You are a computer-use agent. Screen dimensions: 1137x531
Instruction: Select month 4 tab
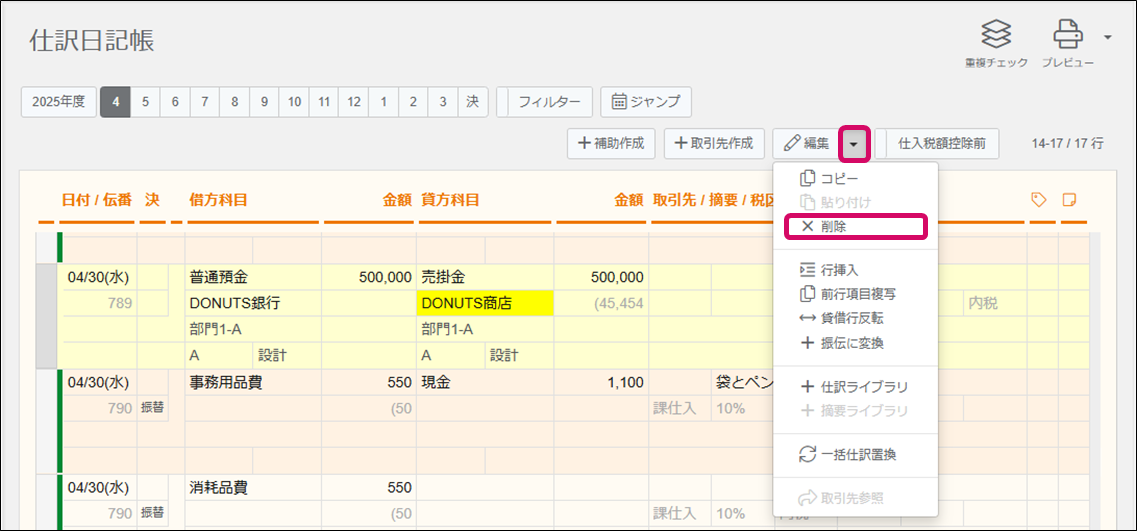click(x=115, y=101)
